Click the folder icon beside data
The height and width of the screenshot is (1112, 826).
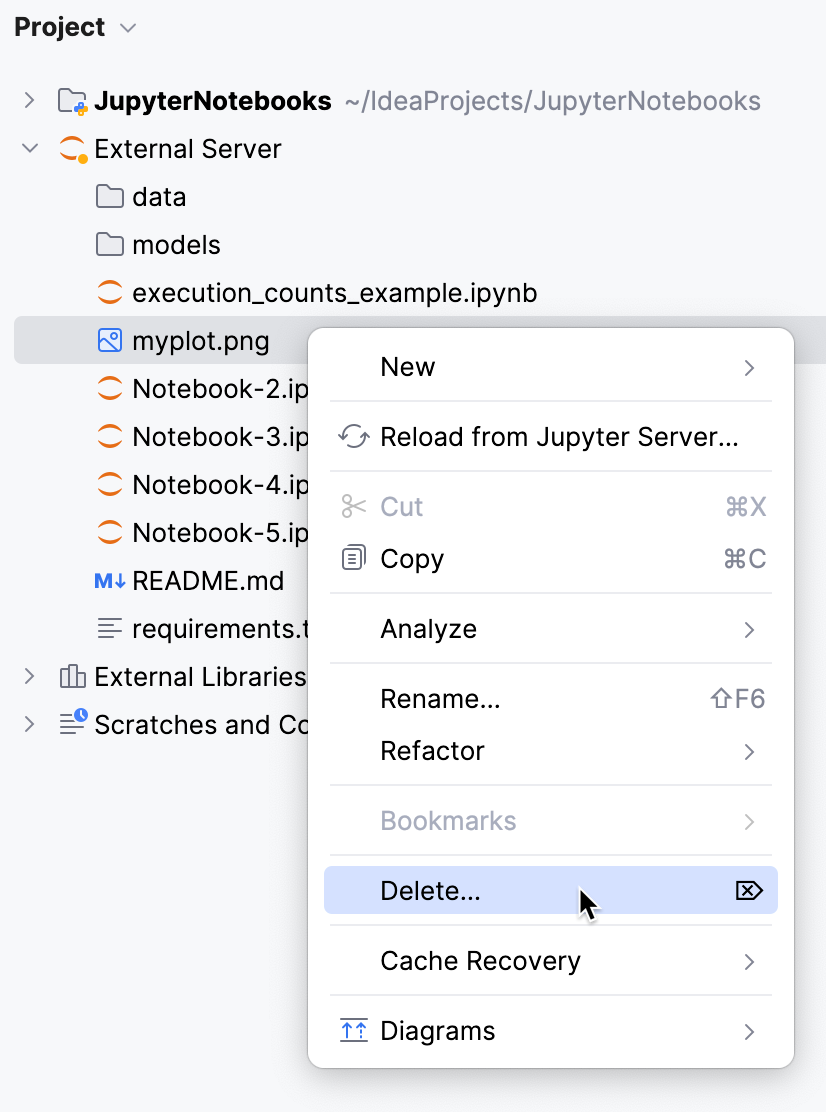[108, 197]
